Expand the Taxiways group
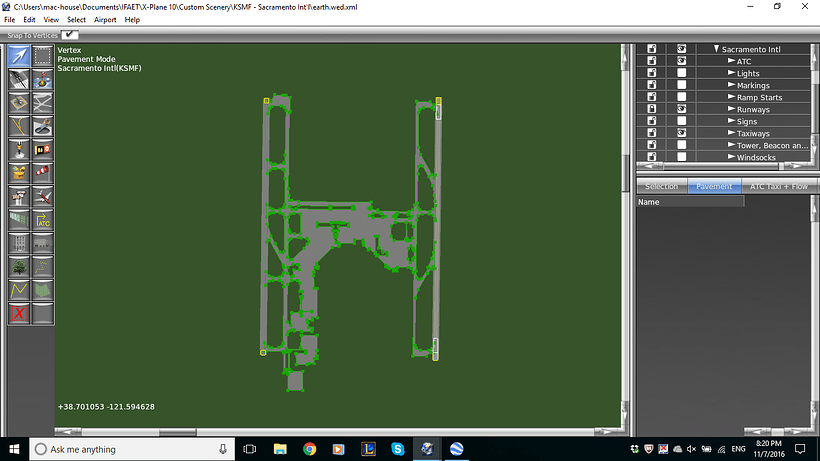The height and width of the screenshot is (461, 820). click(x=732, y=133)
